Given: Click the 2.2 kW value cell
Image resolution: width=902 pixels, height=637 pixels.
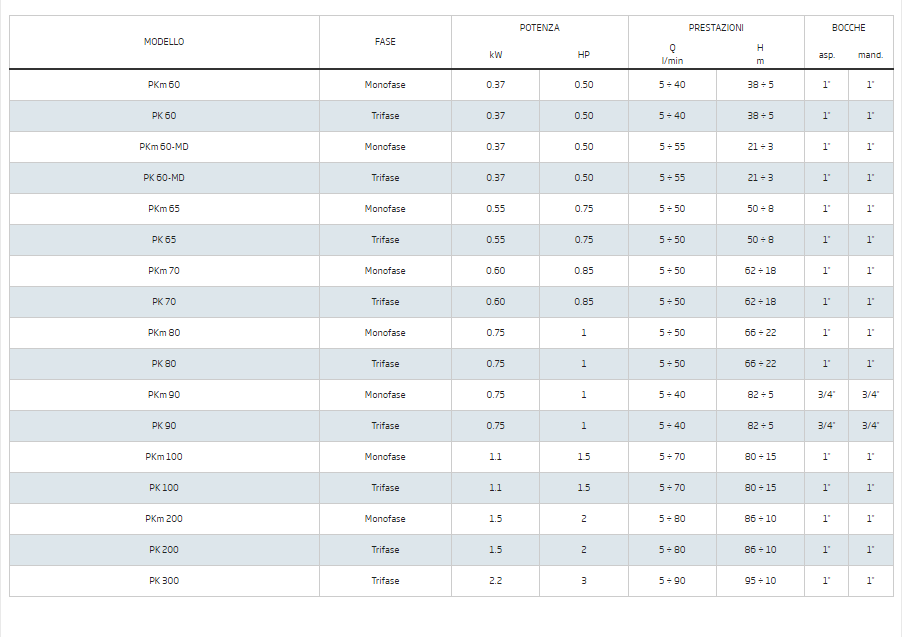Looking at the screenshot, I should [x=495, y=581].
